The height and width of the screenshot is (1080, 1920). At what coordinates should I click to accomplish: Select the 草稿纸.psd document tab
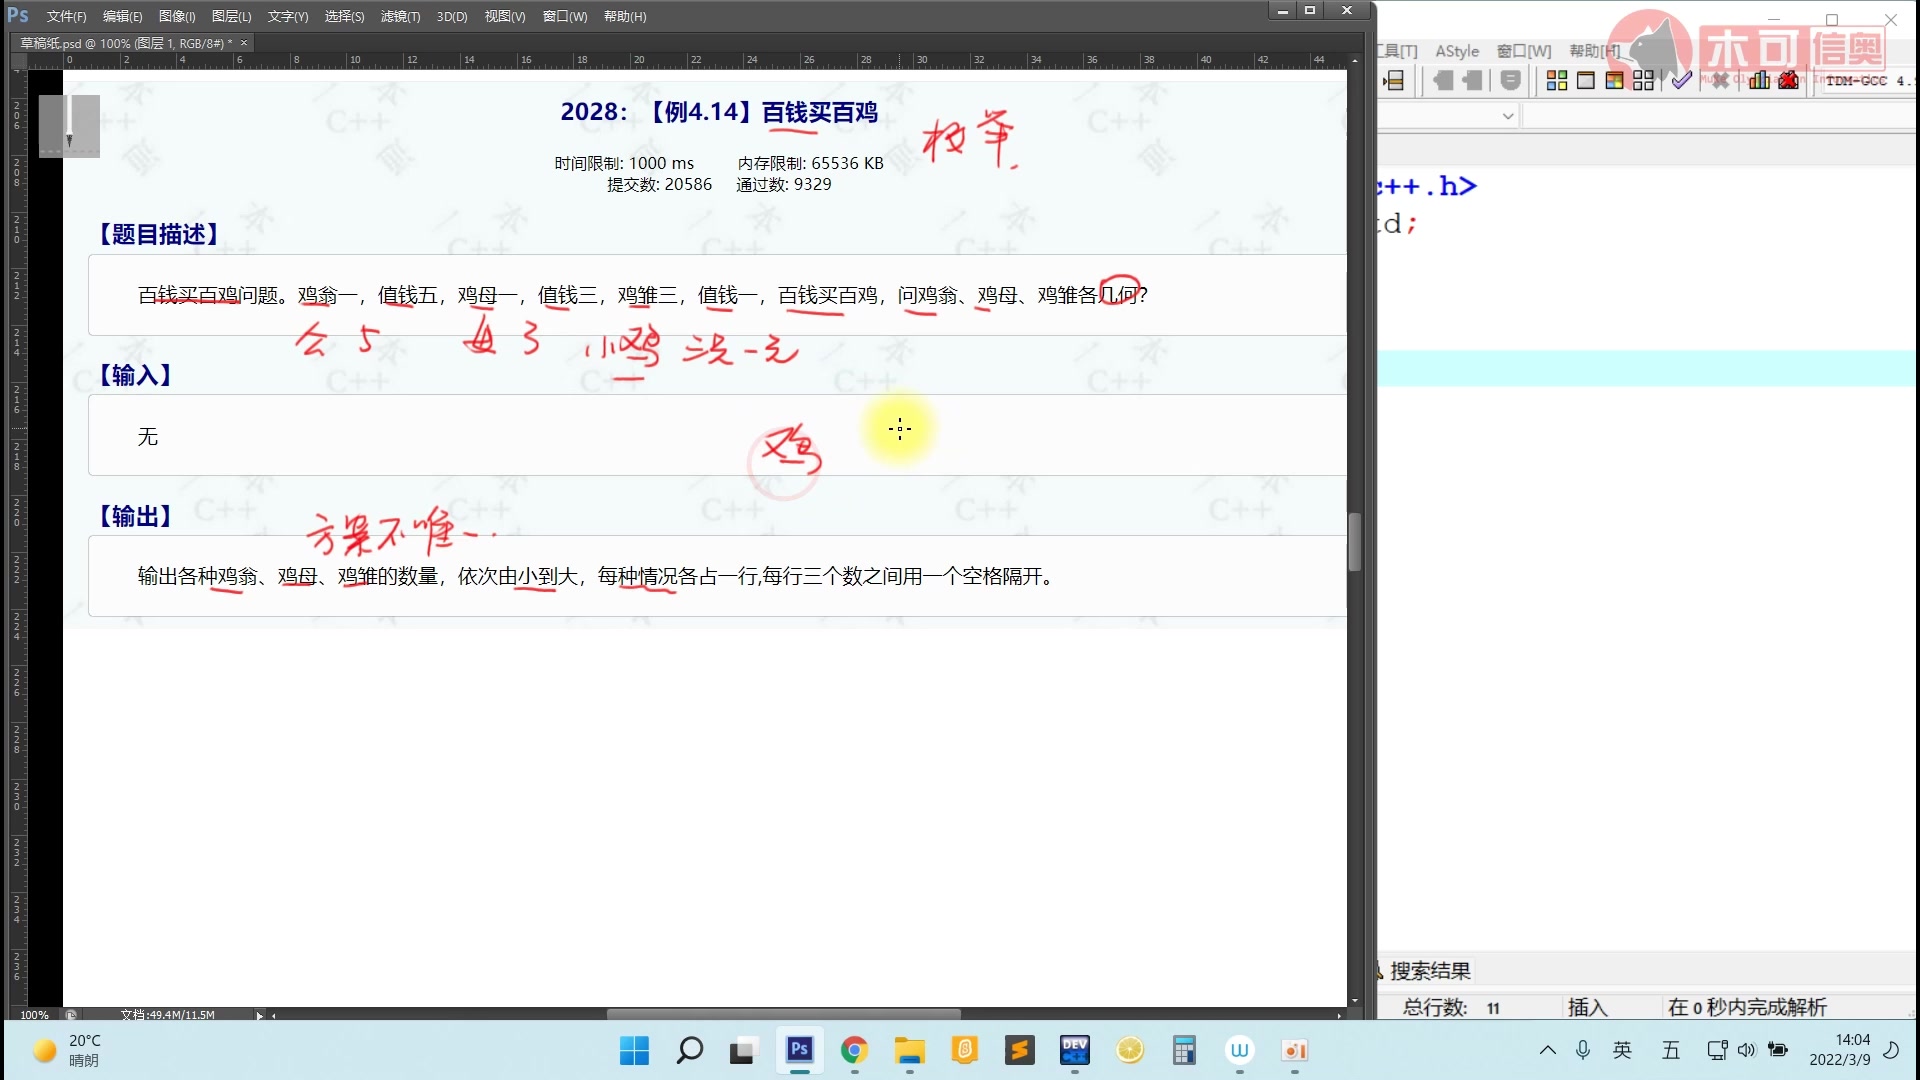tap(125, 43)
